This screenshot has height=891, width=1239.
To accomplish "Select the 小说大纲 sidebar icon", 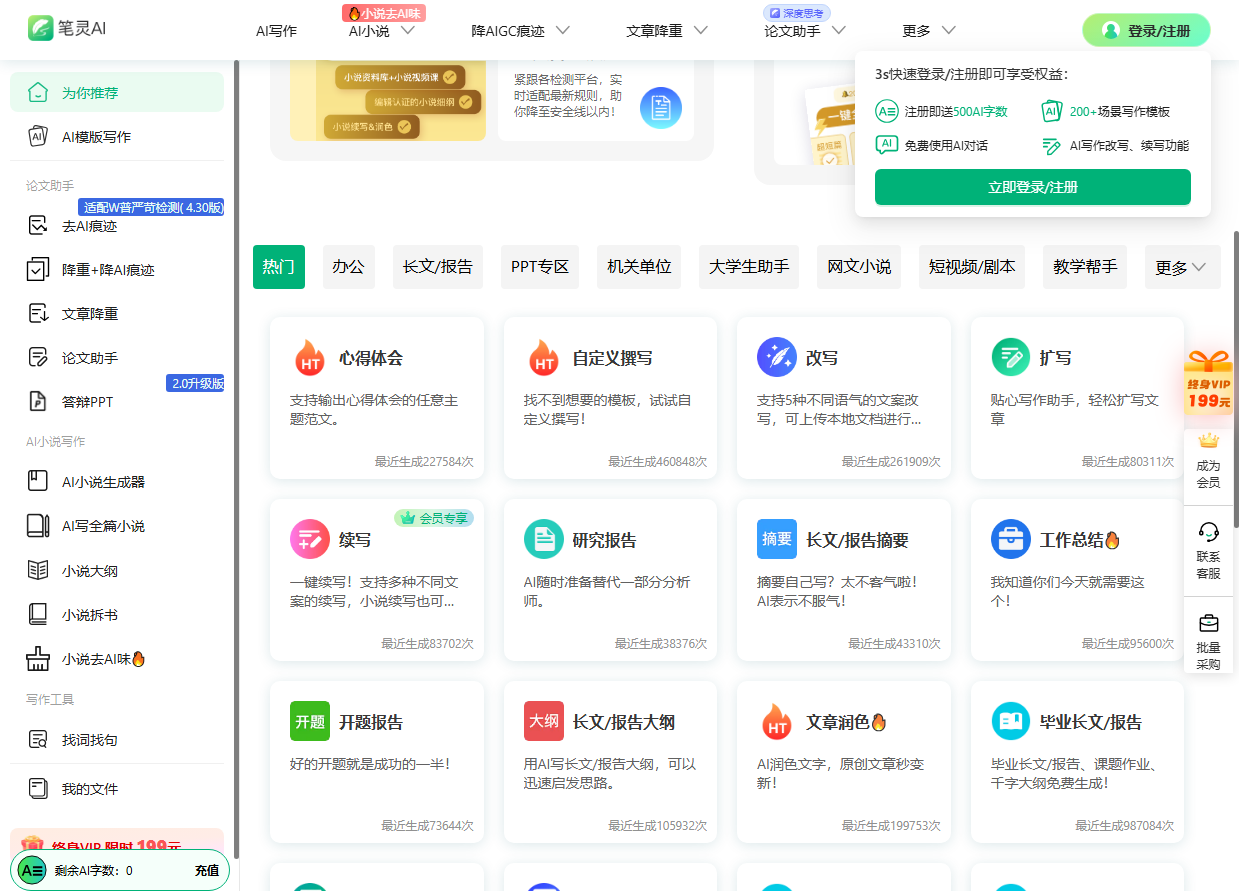I will [x=38, y=571].
